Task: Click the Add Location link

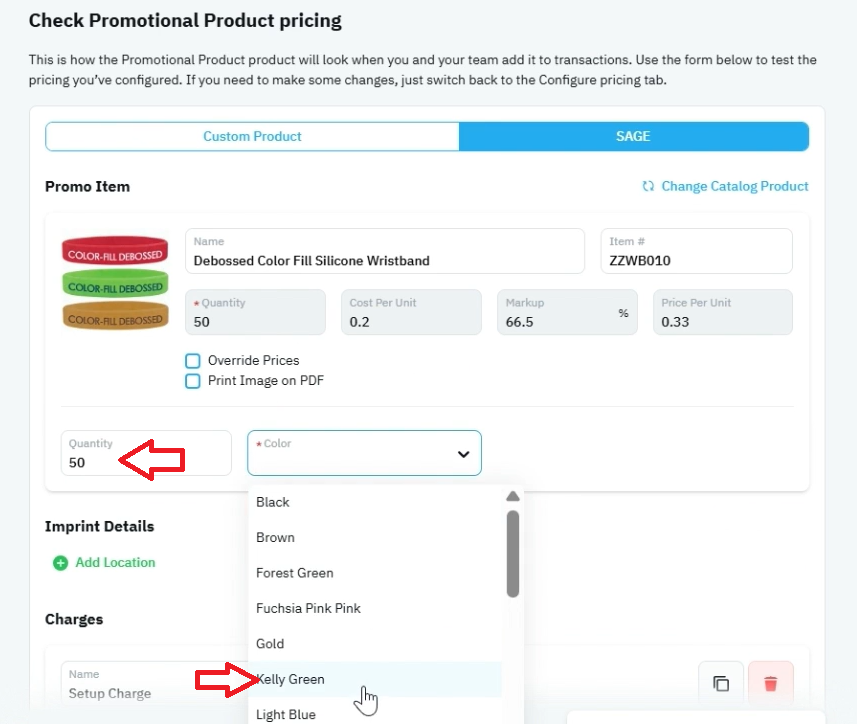Action: [x=115, y=562]
